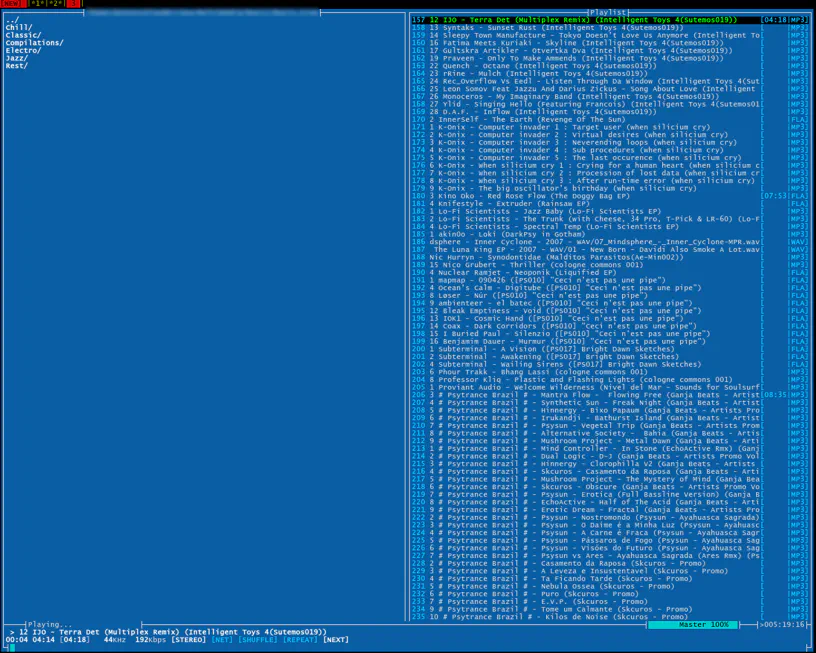Viewport: 816px width, 653px height.
Task: Select track 160 Fatima Meets Kuriaki - Skyline
Action: pyautogui.click(x=610, y=43)
